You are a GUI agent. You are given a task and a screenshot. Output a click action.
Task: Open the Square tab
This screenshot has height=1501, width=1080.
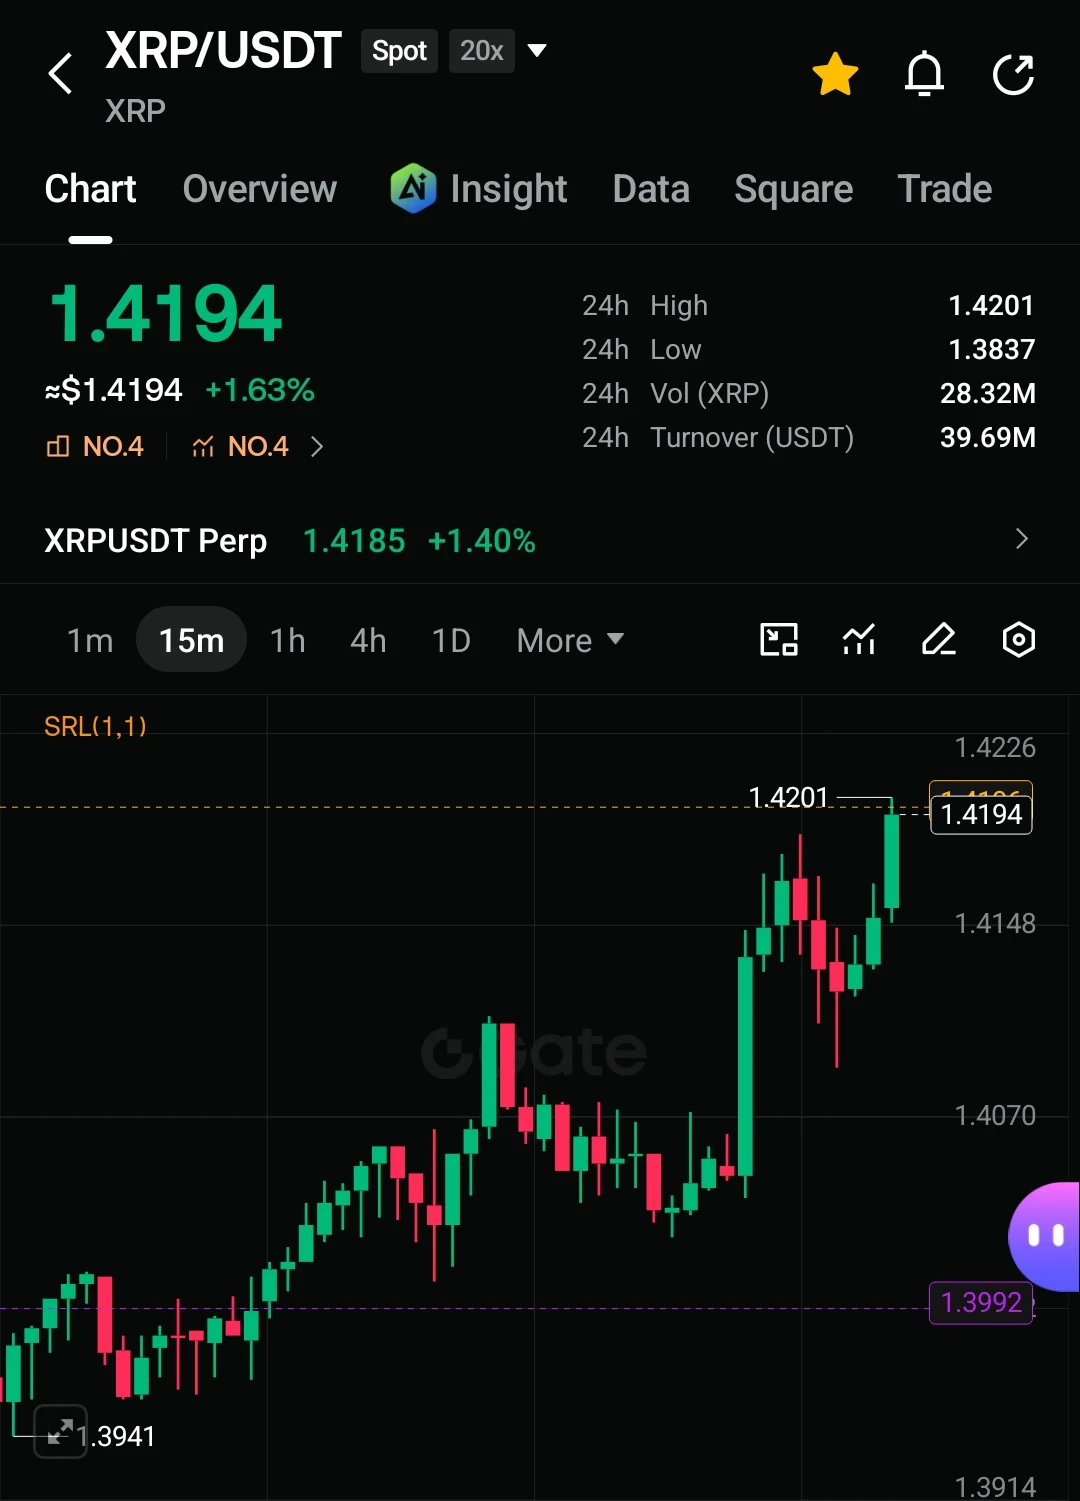pos(794,189)
